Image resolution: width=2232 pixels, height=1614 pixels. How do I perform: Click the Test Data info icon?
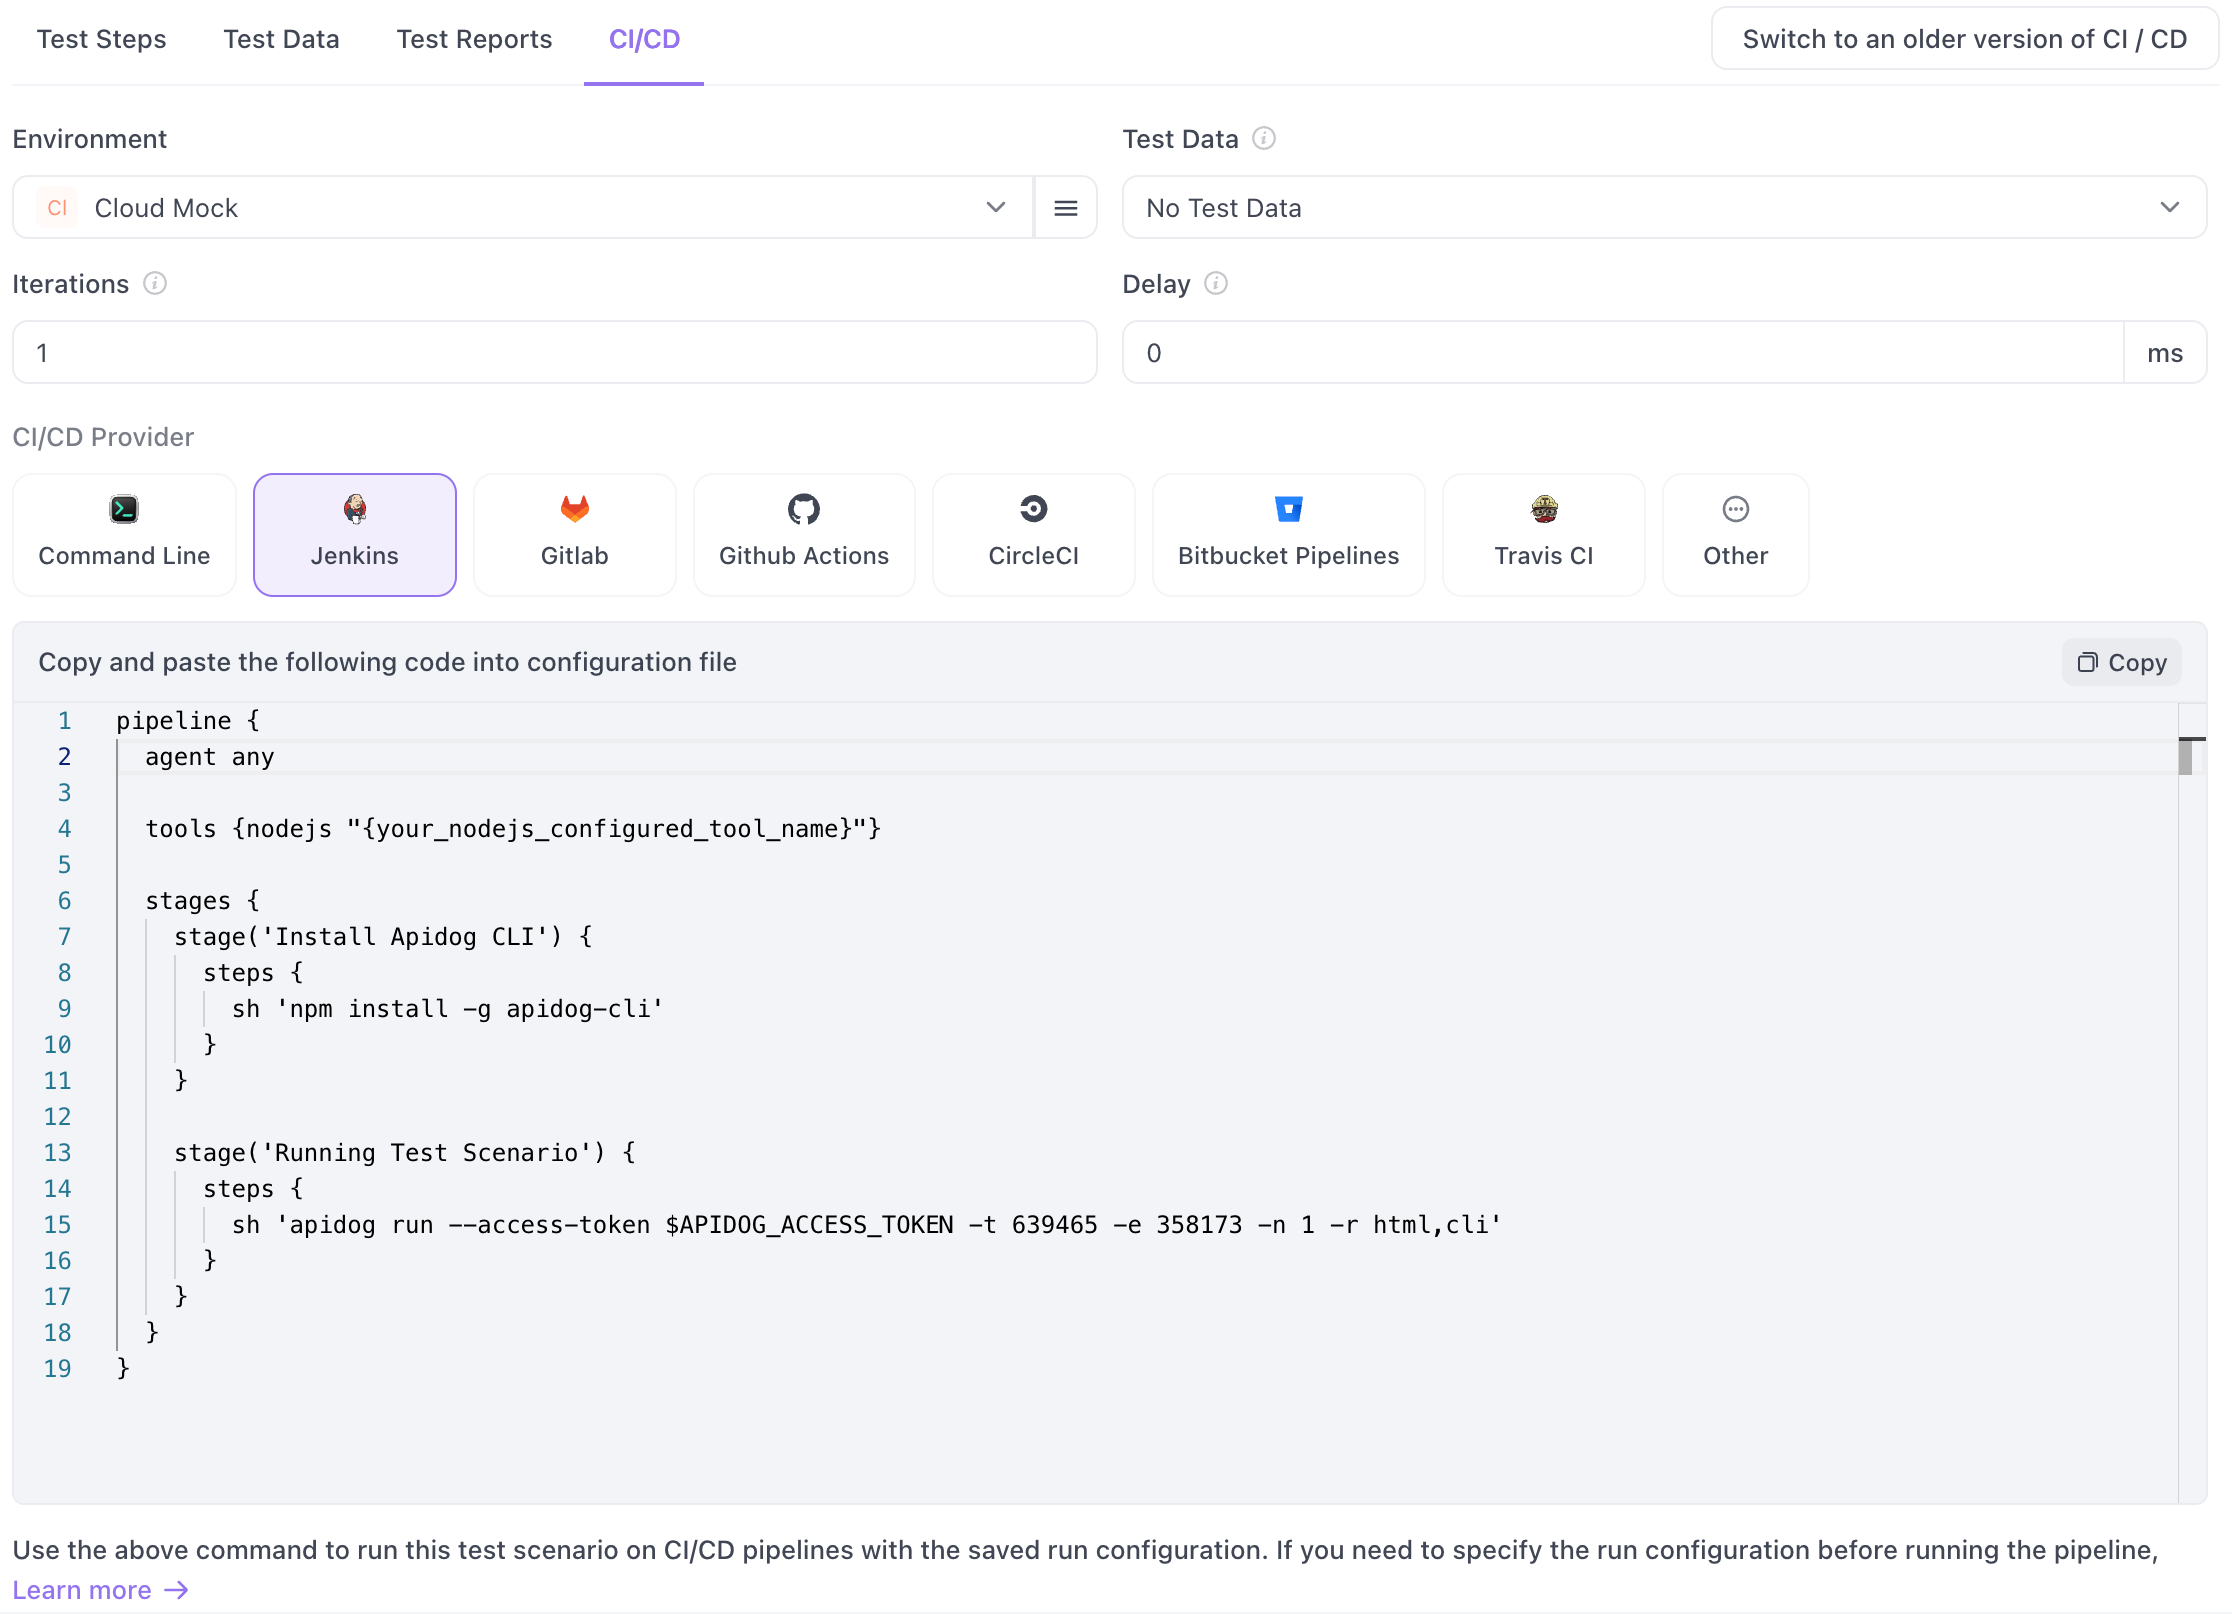point(1264,139)
